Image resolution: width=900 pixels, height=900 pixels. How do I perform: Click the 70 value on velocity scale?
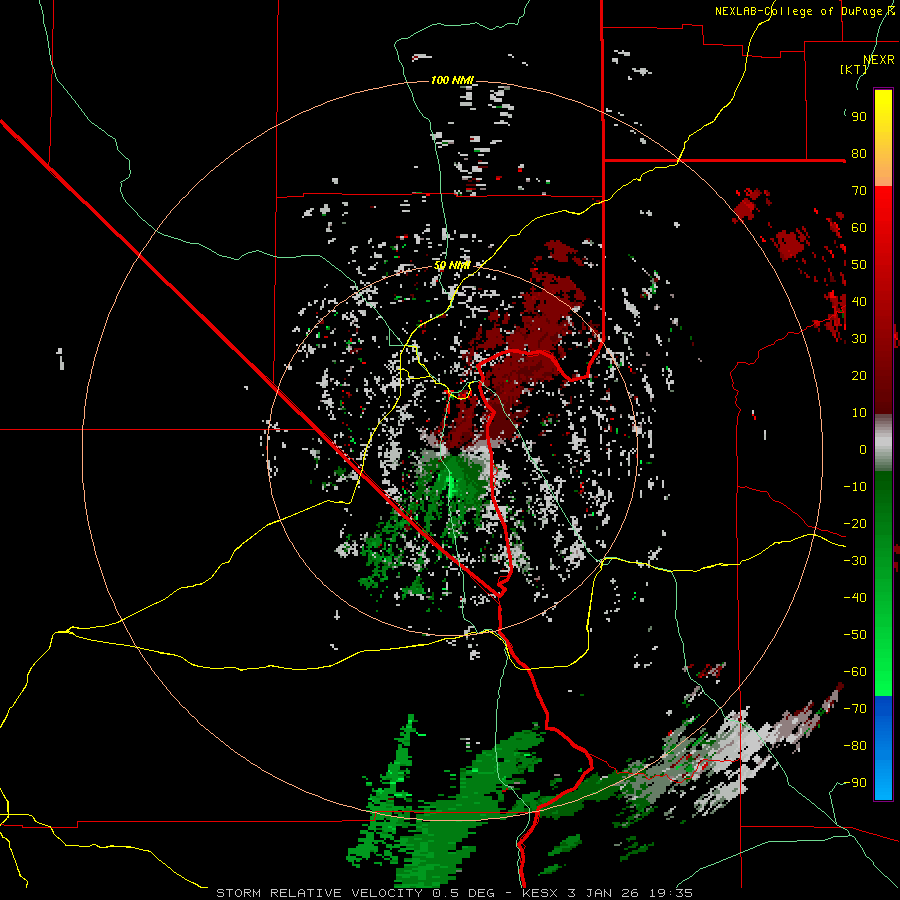[859, 191]
